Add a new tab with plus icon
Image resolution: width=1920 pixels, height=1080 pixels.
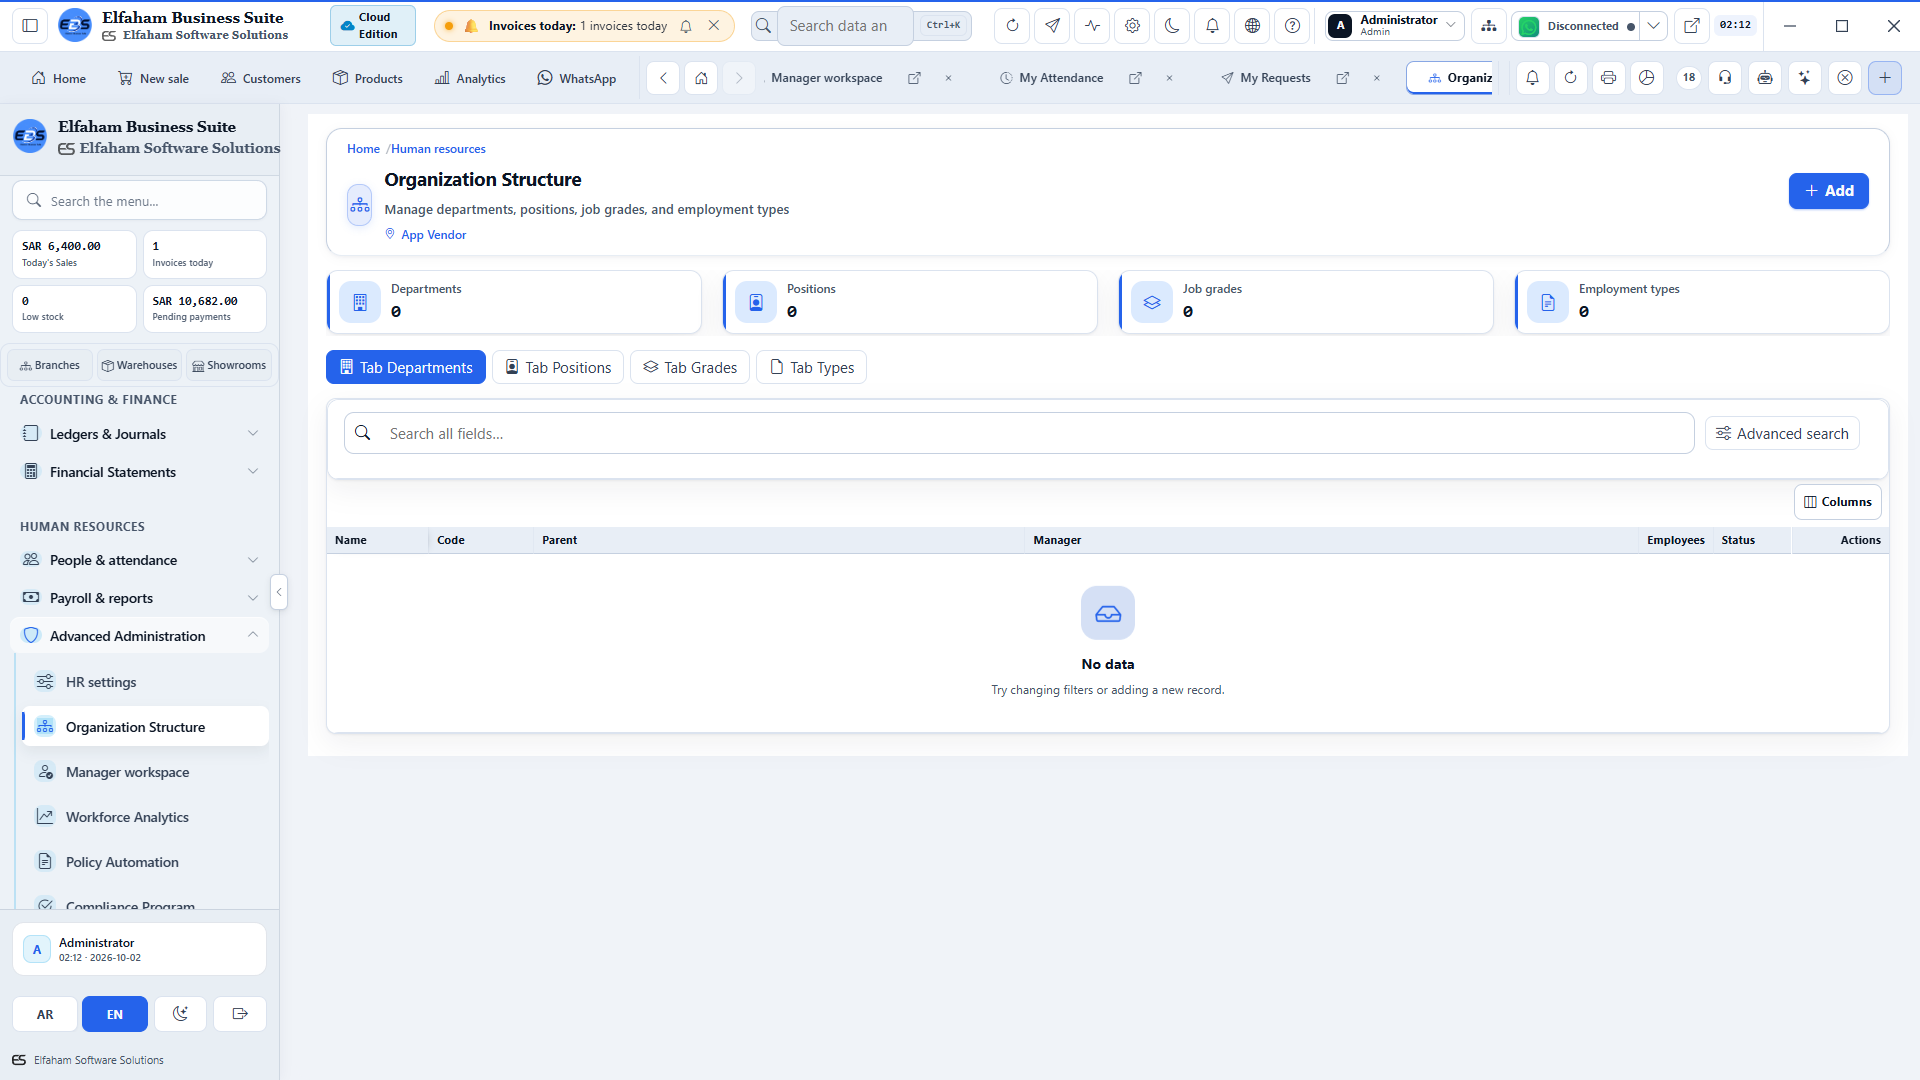pos(1884,78)
